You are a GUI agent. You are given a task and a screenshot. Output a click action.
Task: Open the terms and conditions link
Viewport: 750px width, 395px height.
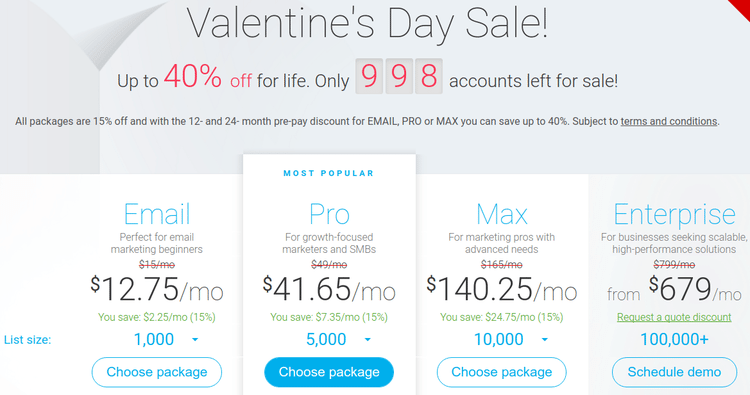click(x=669, y=121)
